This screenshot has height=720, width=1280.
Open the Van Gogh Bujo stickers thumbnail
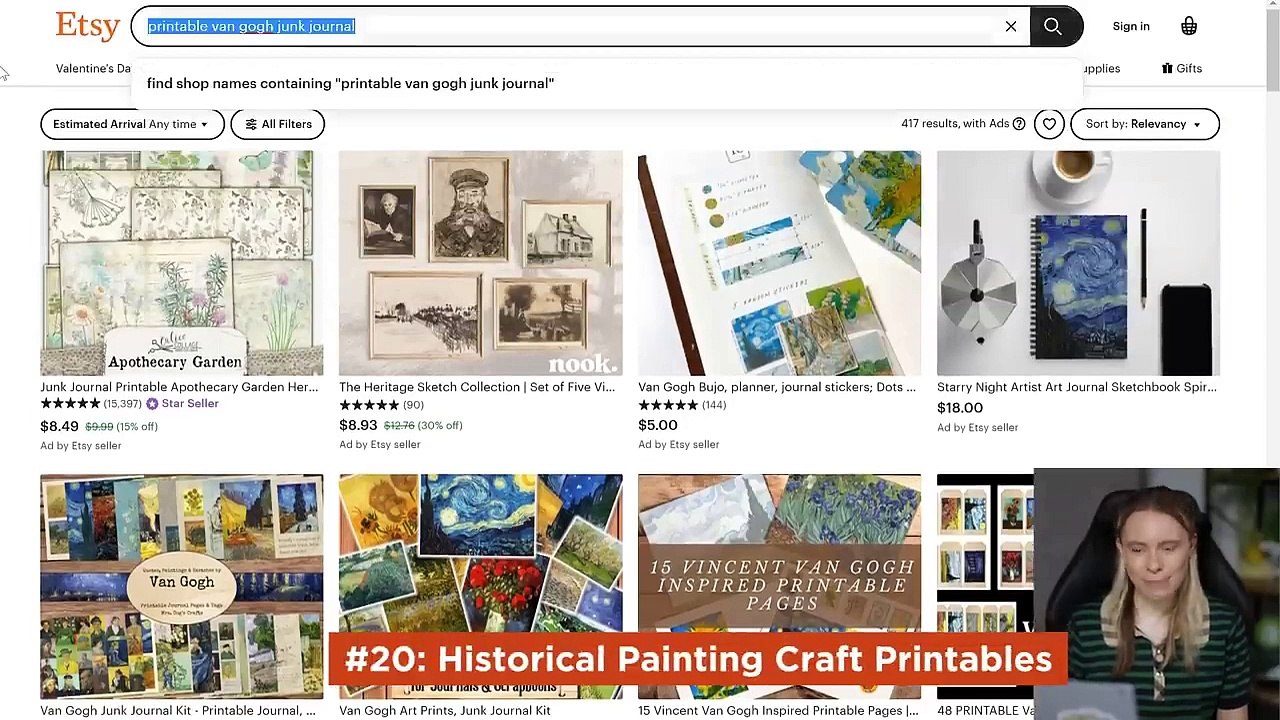(x=779, y=263)
